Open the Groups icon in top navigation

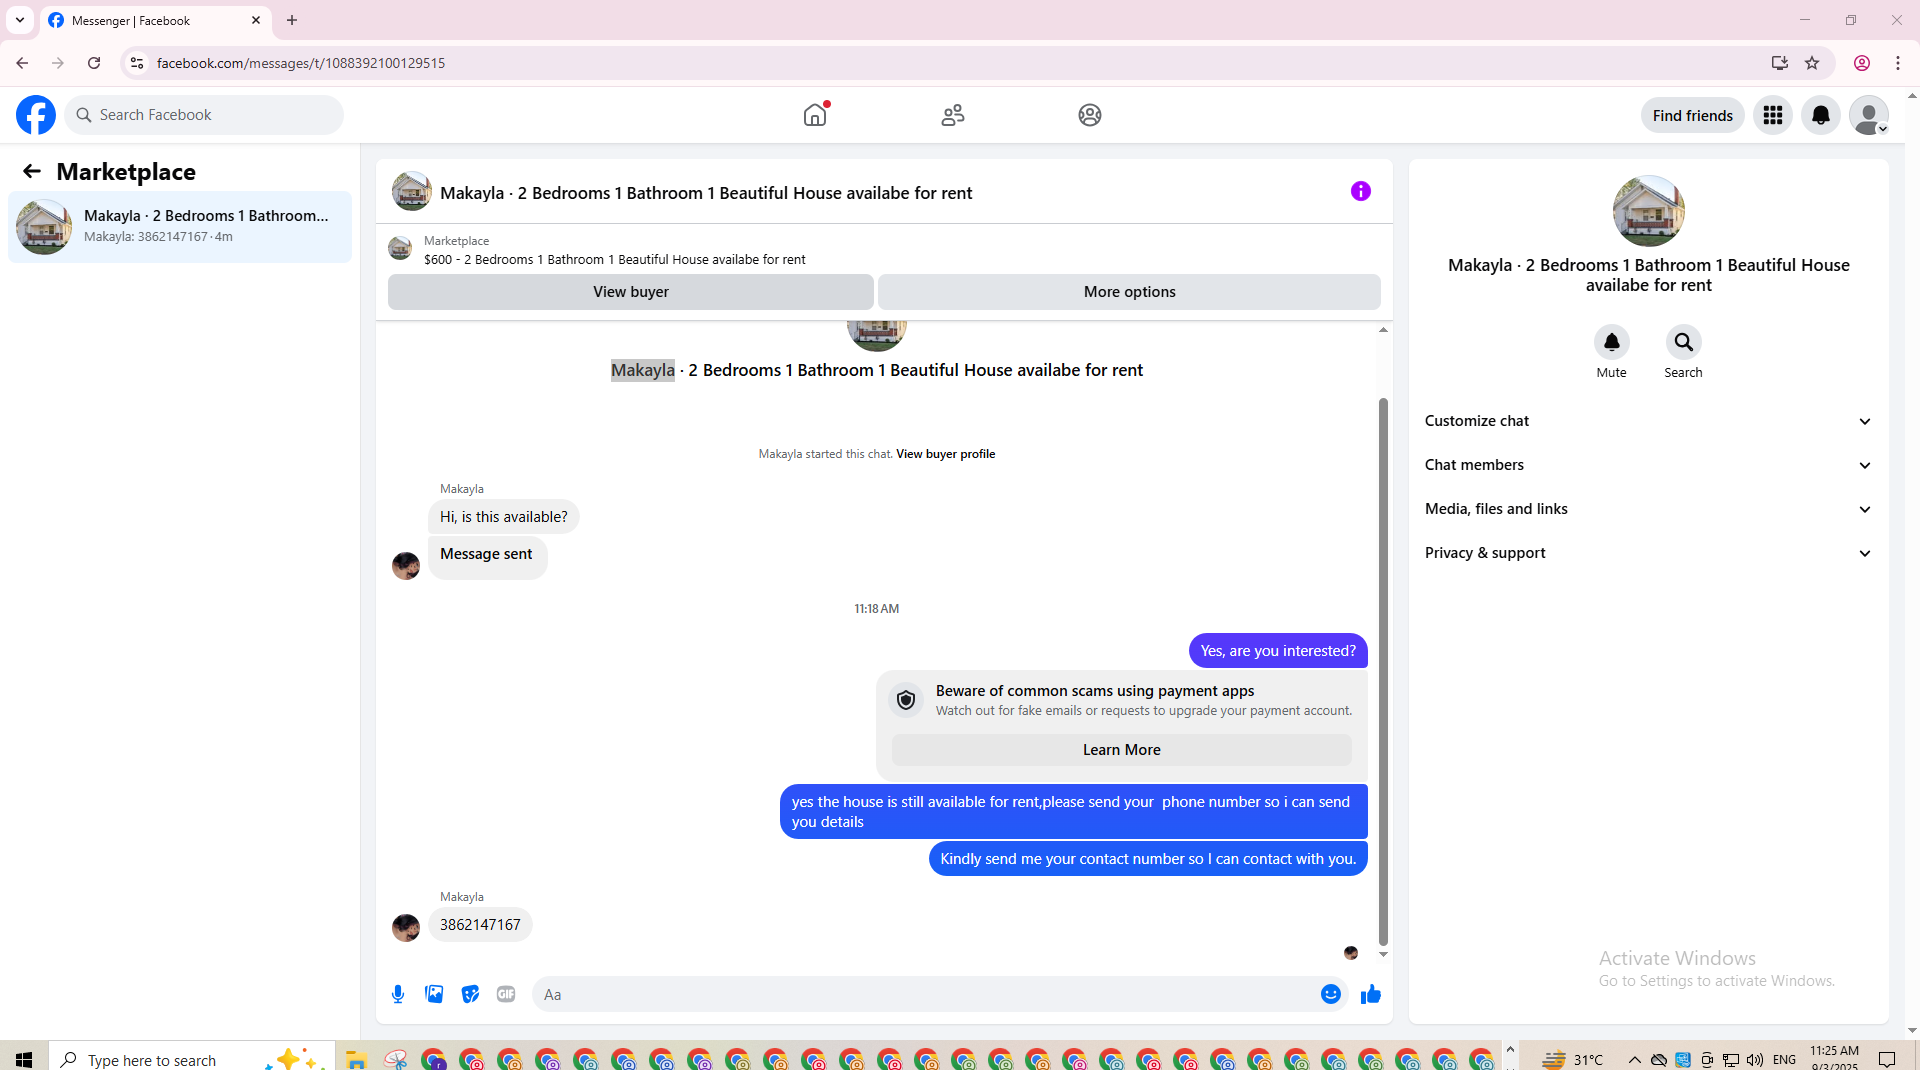point(1090,115)
